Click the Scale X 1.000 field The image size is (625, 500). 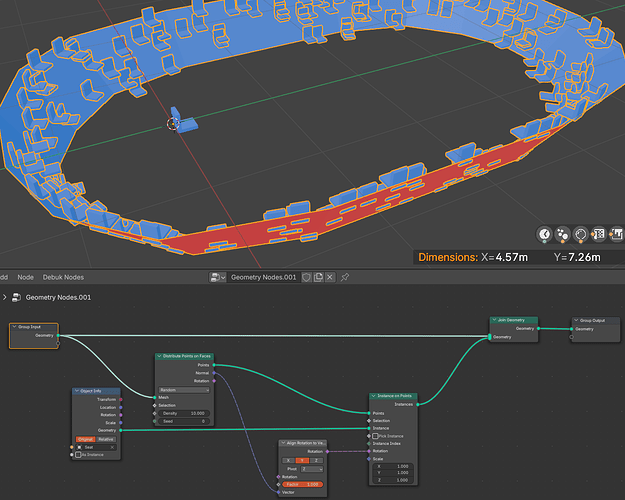point(393,466)
